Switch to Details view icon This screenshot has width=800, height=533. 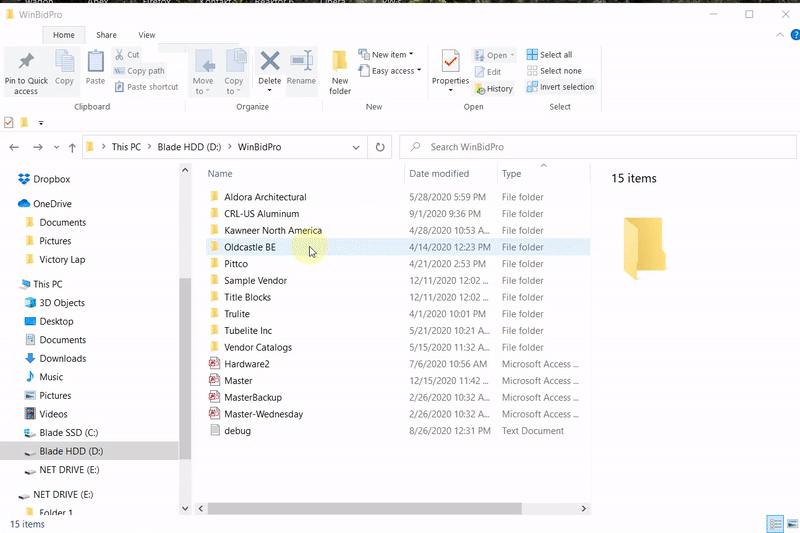tap(775, 524)
